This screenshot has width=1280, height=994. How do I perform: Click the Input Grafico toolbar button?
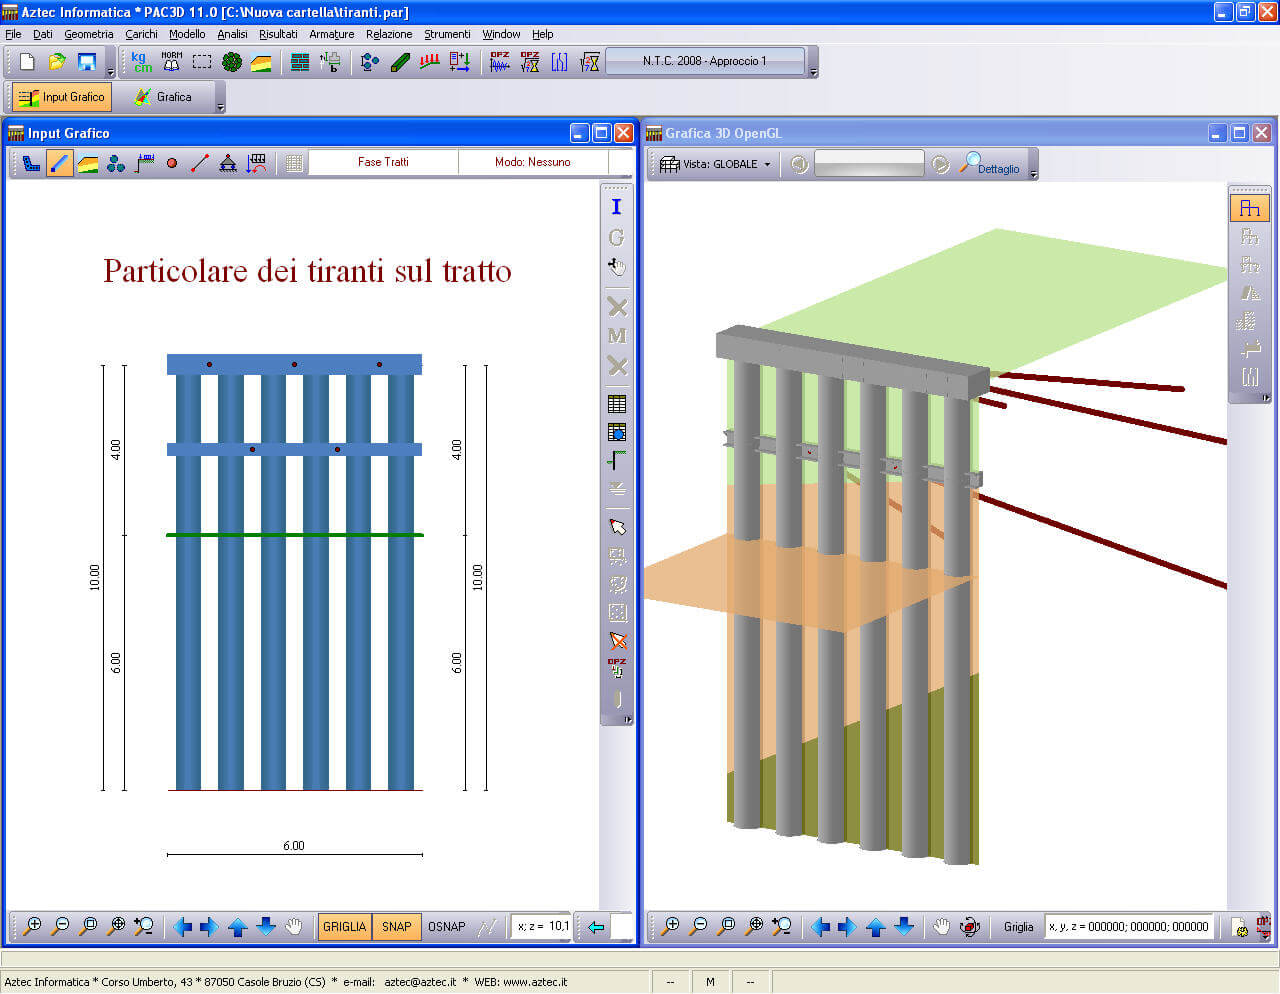(x=62, y=97)
